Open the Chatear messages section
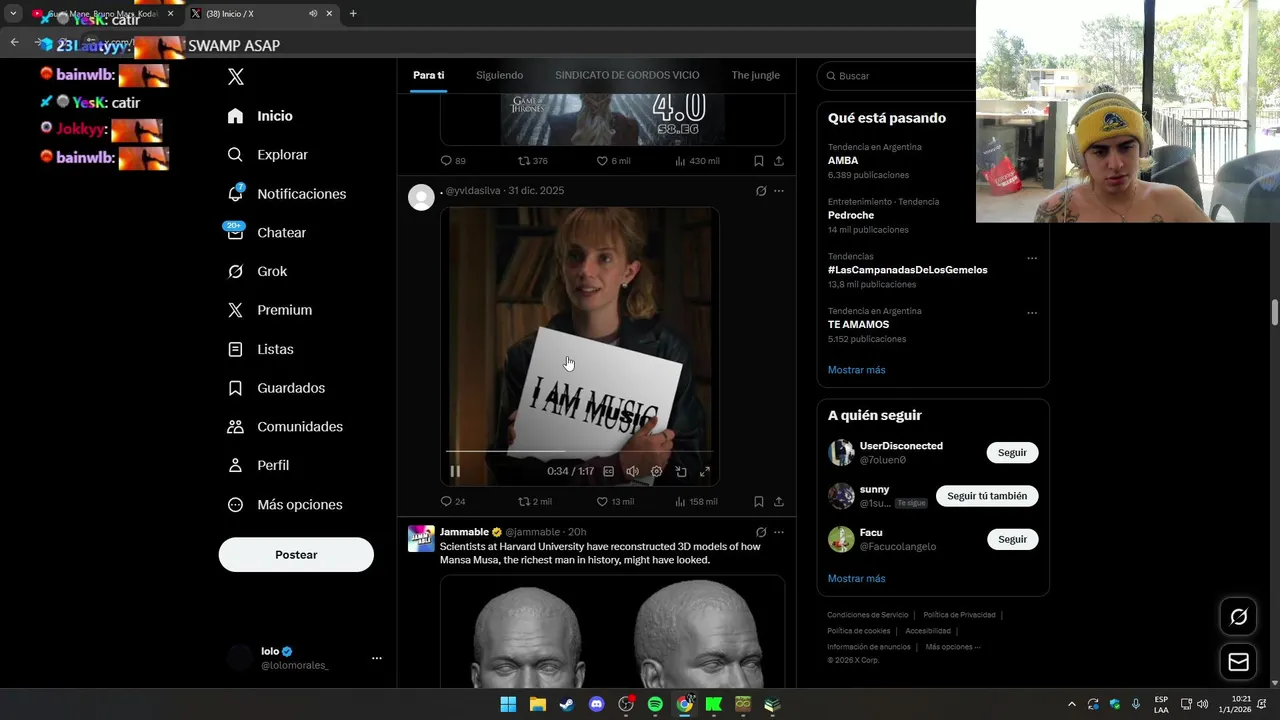This screenshot has width=1280, height=720. click(x=266, y=232)
